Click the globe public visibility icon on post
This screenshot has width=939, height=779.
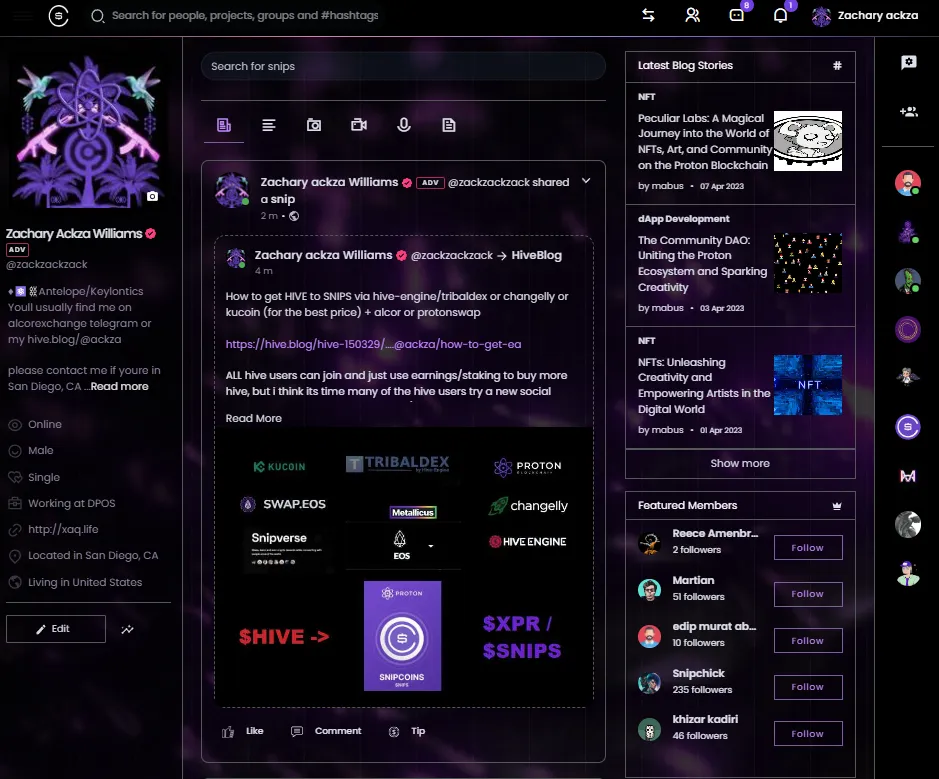[294, 216]
